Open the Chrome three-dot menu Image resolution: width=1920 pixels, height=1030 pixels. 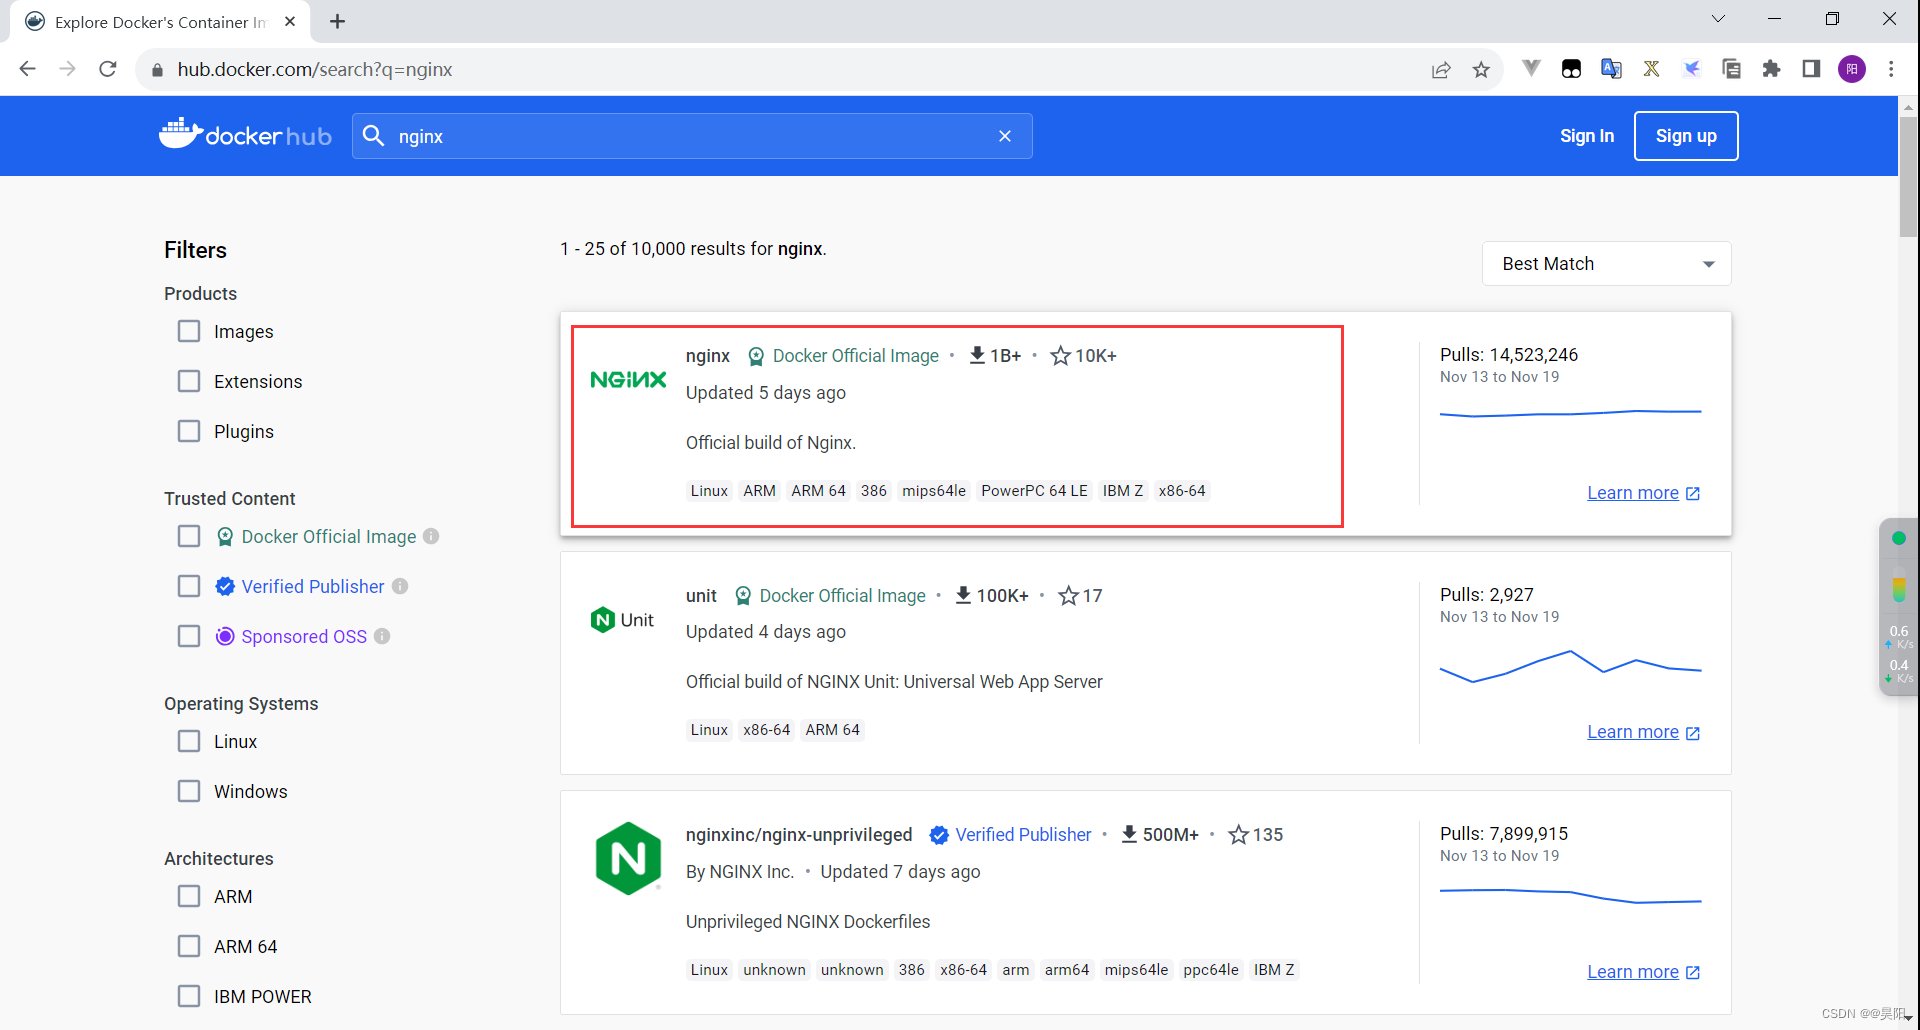click(1891, 69)
